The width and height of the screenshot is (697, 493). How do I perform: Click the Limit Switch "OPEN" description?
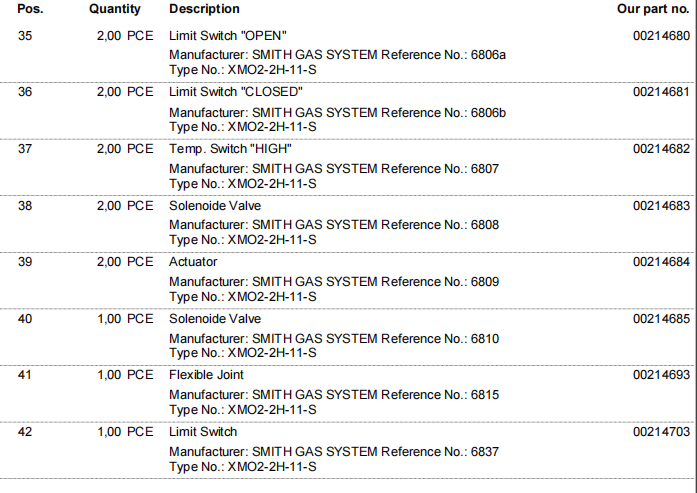point(229,36)
